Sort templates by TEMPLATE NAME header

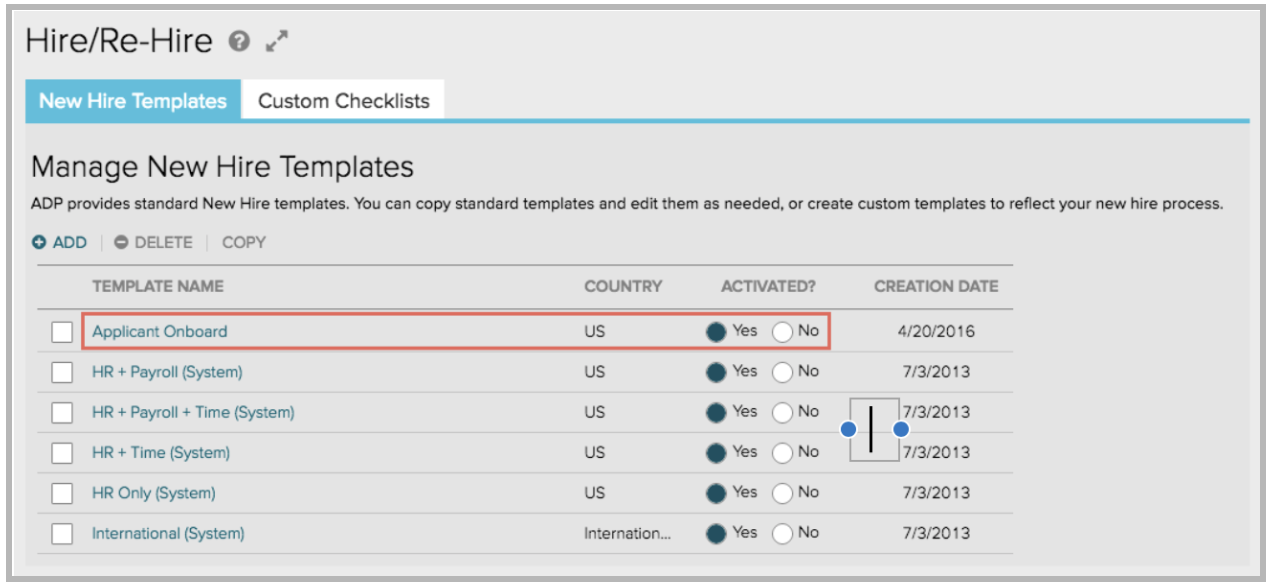pos(160,286)
